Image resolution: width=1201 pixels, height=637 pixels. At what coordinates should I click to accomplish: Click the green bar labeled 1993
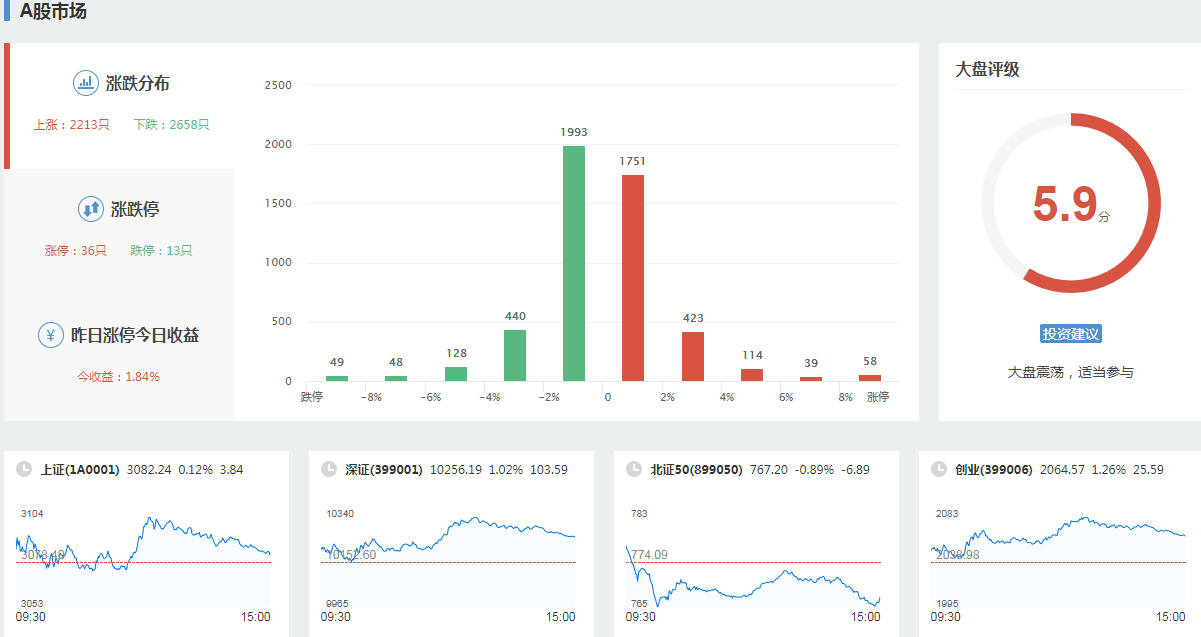pos(574,264)
